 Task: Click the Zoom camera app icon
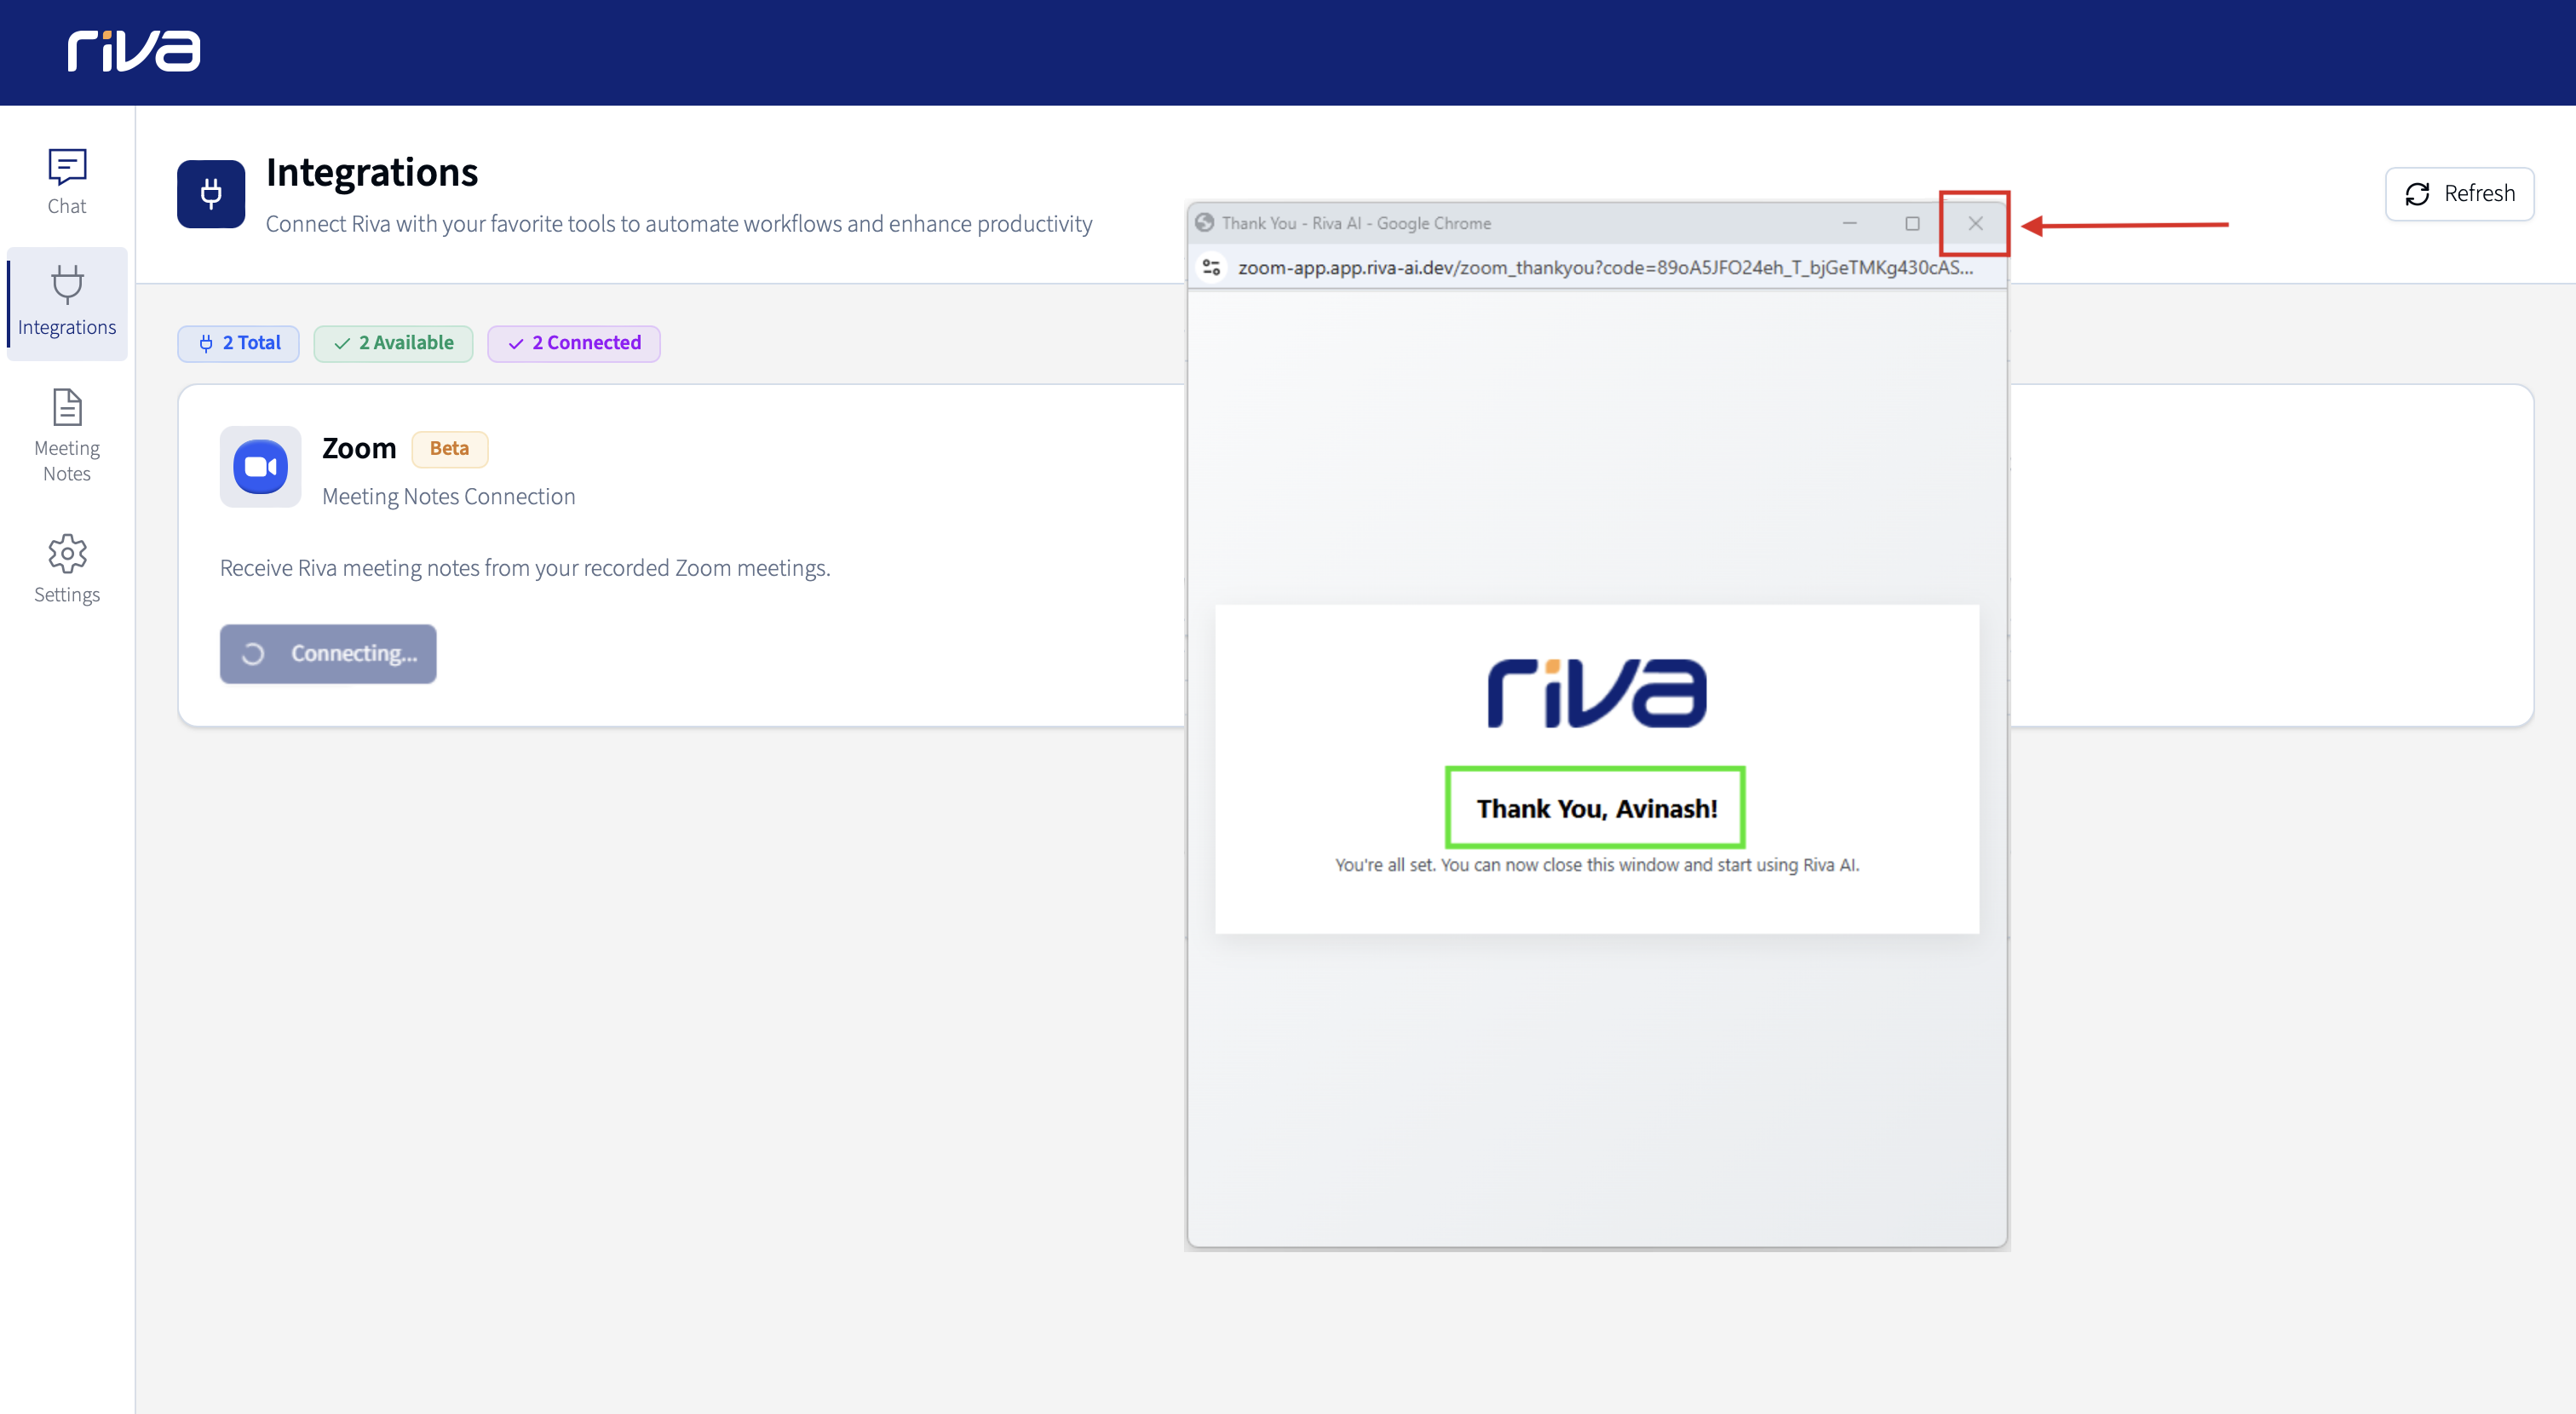(x=261, y=467)
